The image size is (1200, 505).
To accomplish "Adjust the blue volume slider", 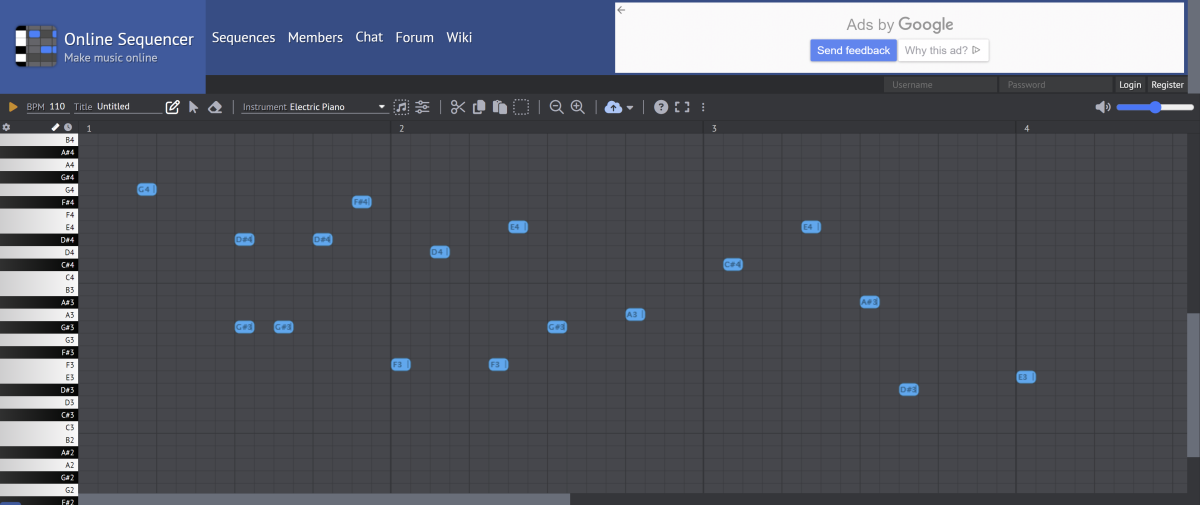I will click(1155, 107).
